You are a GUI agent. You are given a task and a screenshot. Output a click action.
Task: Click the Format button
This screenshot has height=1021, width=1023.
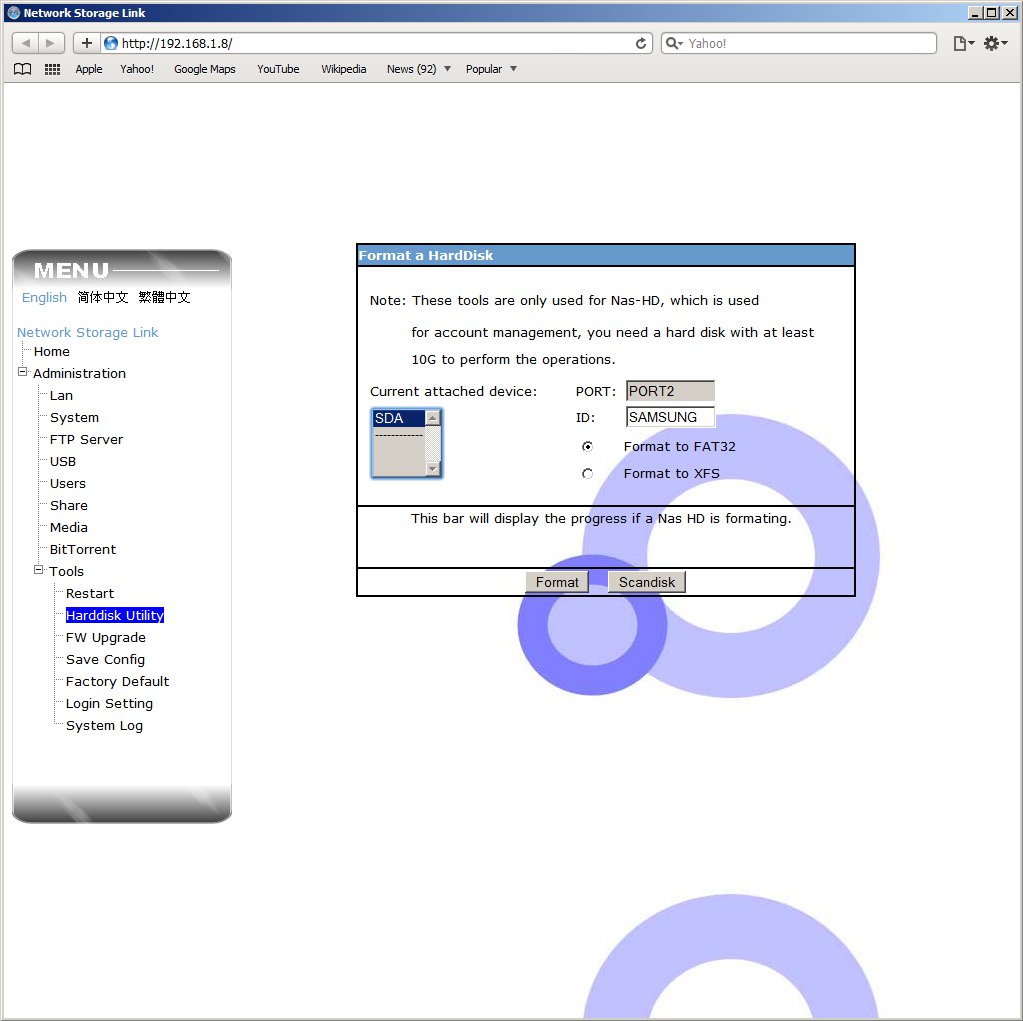pyautogui.click(x=557, y=582)
